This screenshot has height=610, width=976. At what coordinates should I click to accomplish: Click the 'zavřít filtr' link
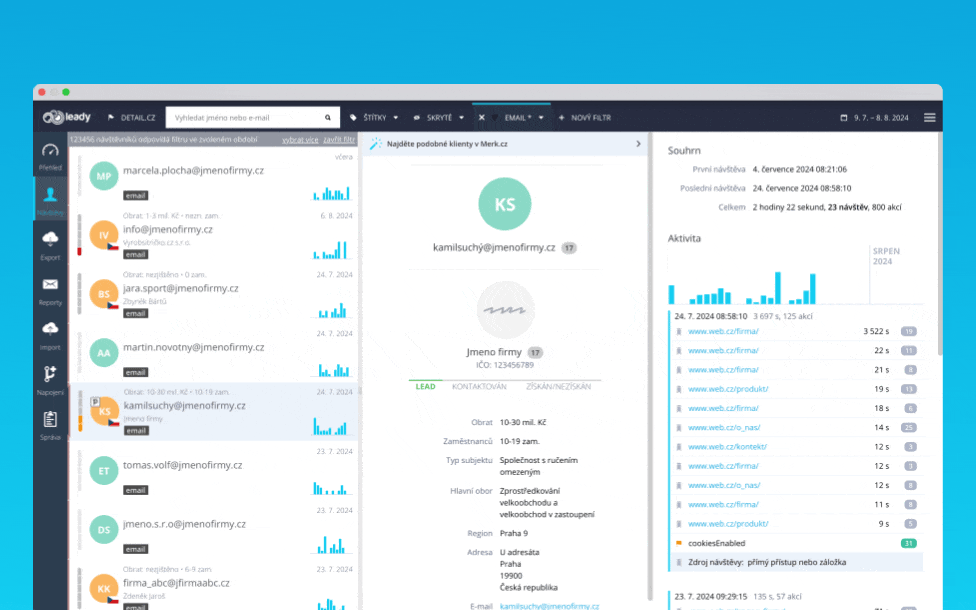[339, 139]
